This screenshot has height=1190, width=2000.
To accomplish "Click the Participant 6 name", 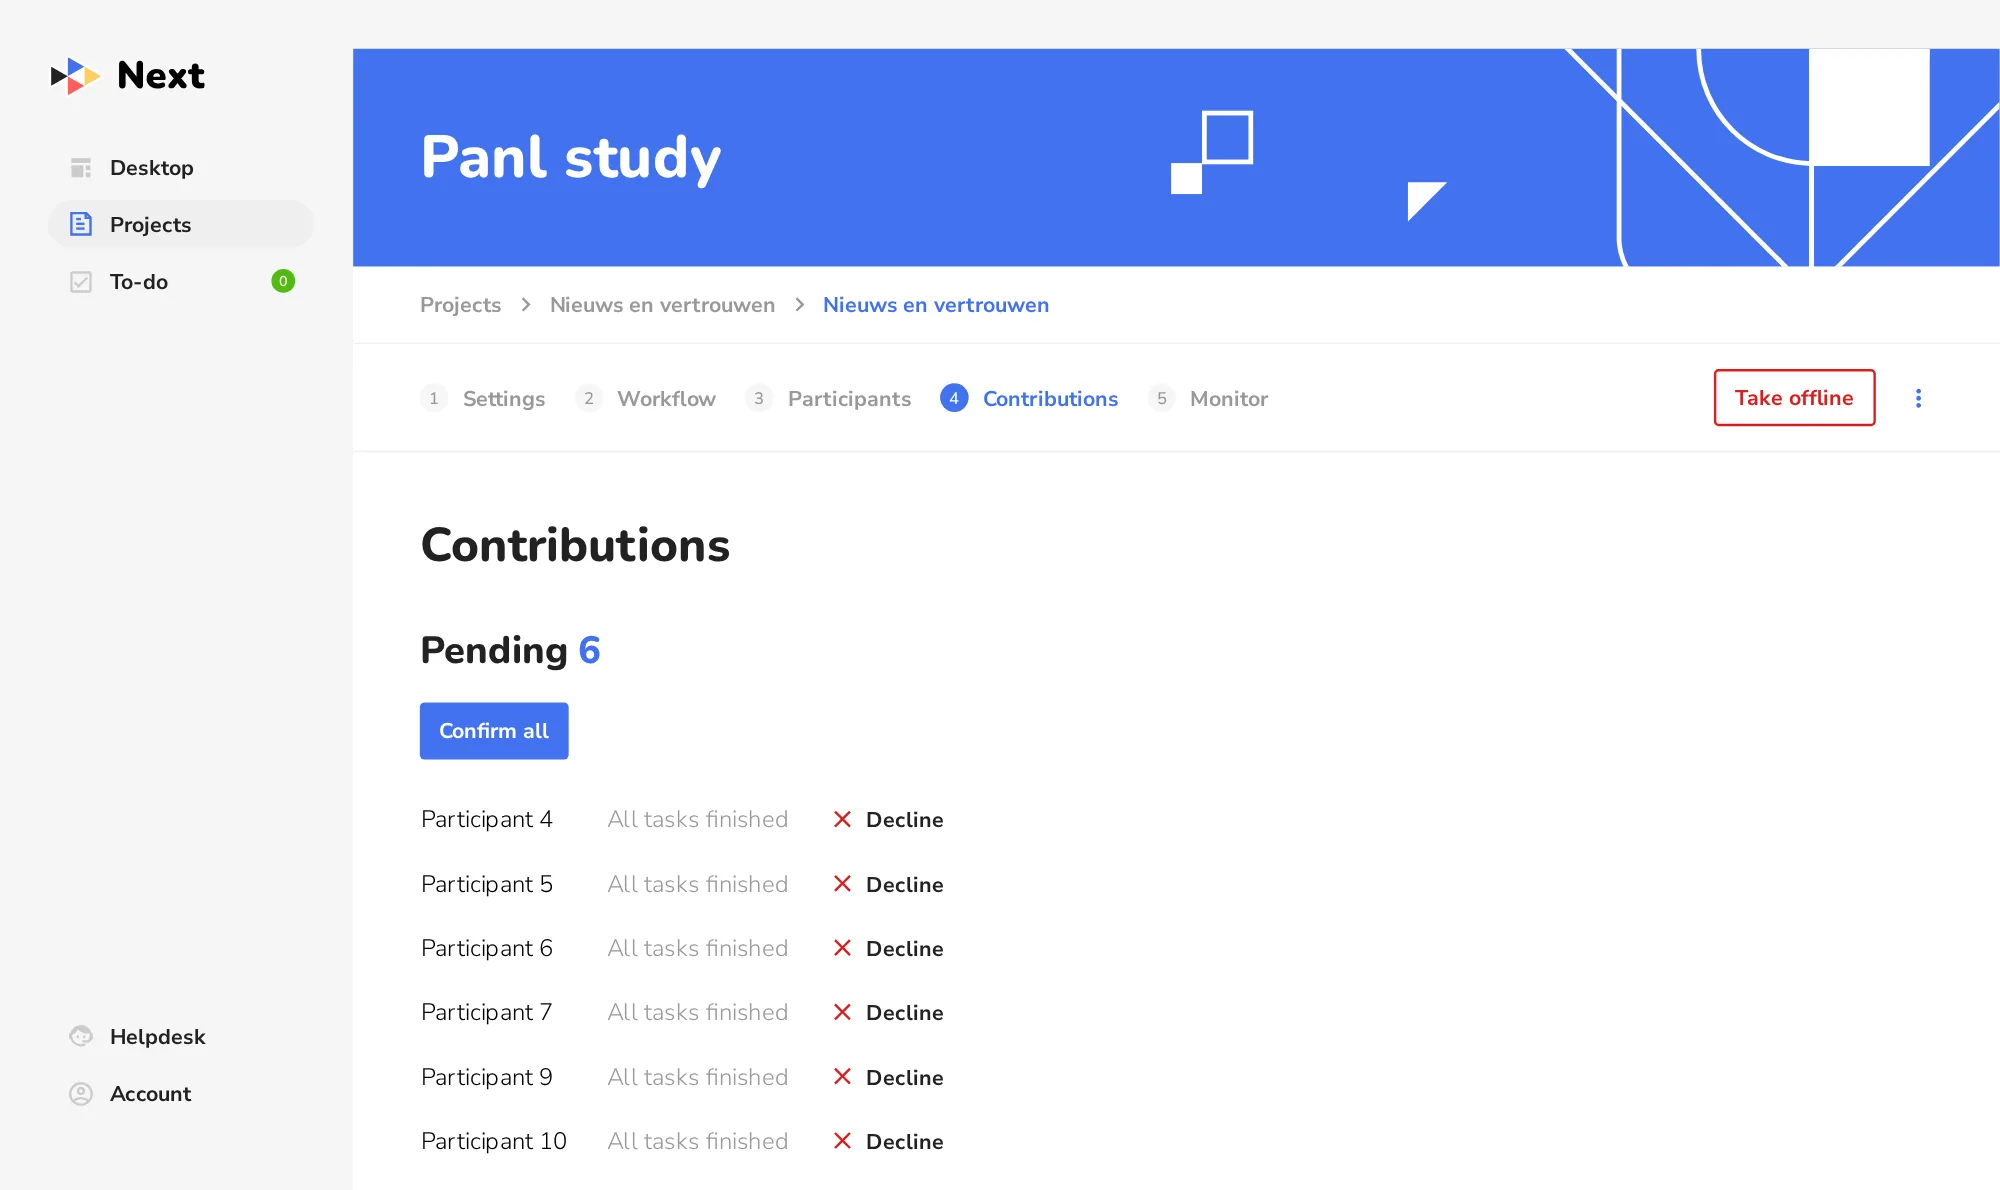I will click(x=487, y=949).
